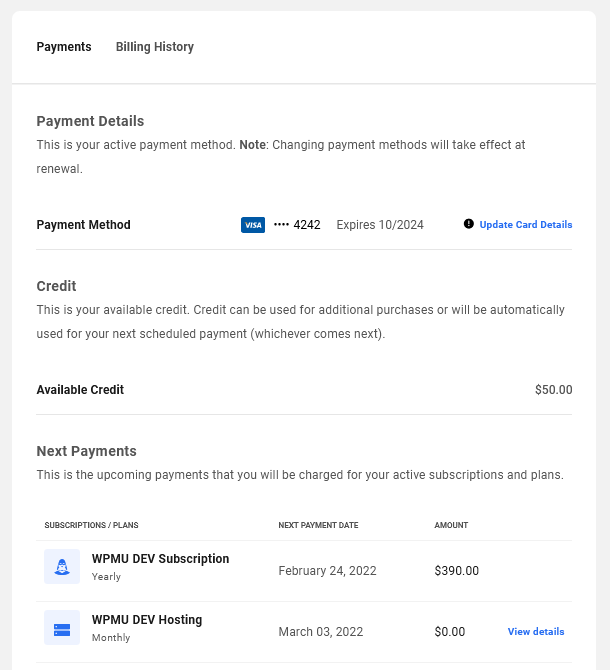The image size is (610, 670).
Task: Click the Expires 10/2024 text
Action: tap(380, 225)
